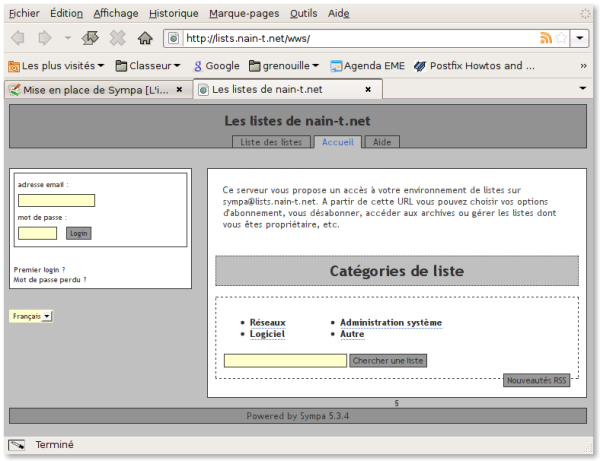This screenshot has width=600, height=461.
Task: Open the Classeur bookmarks folder
Action: tap(147, 66)
